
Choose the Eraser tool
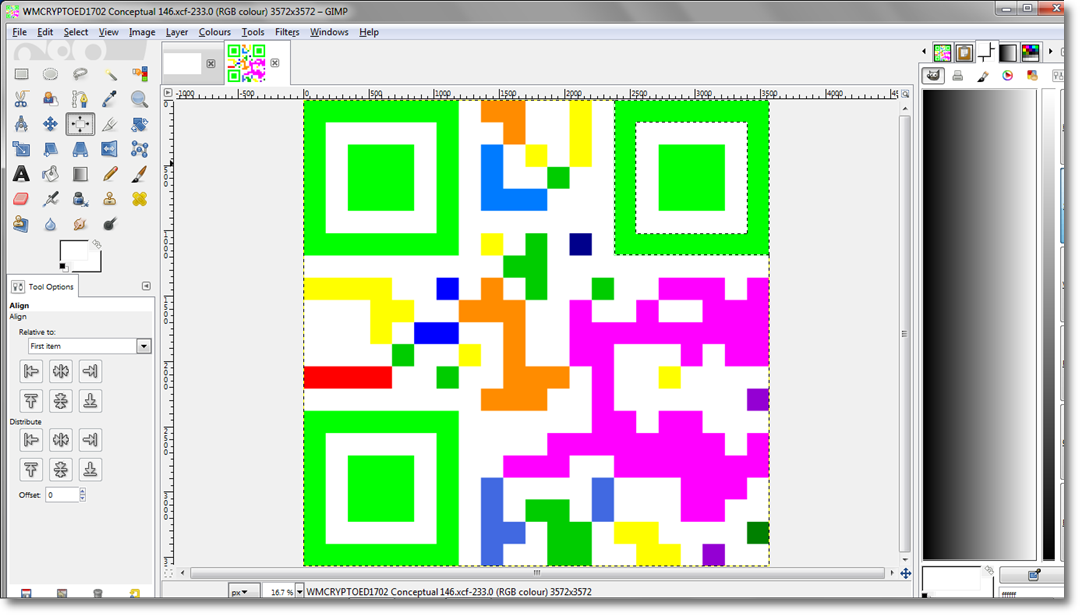[x=21, y=199]
